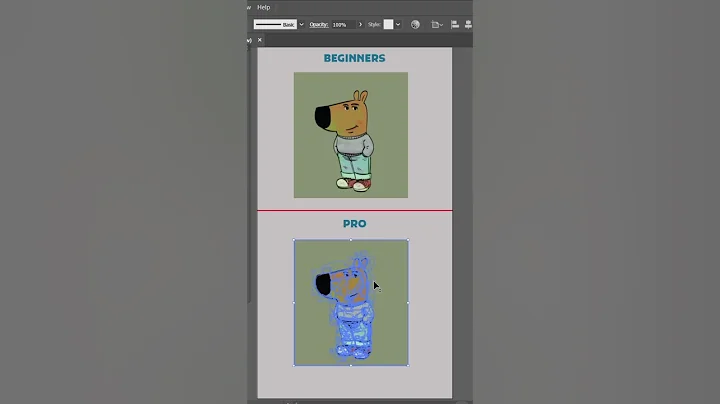Click the Horizontal Align Center icon

tap(468, 24)
